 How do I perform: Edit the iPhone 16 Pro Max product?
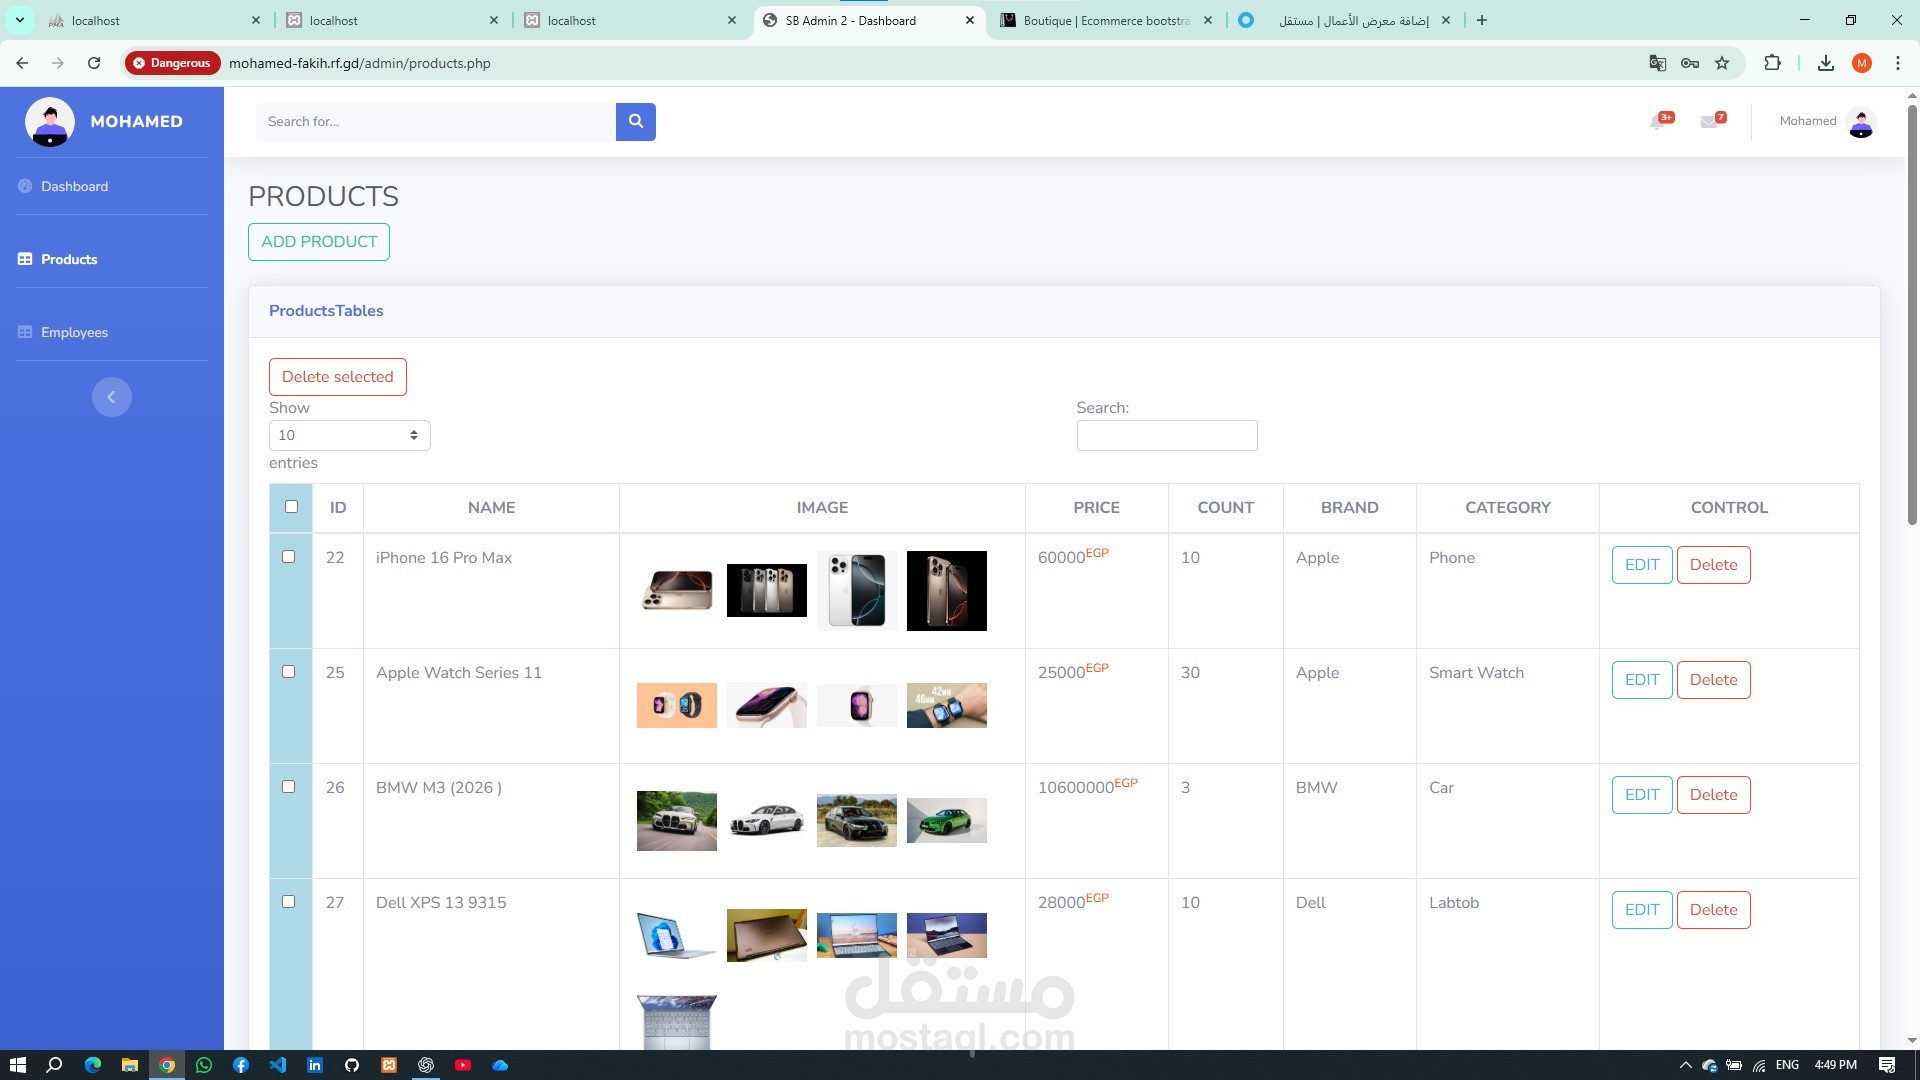[x=1642, y=565]
